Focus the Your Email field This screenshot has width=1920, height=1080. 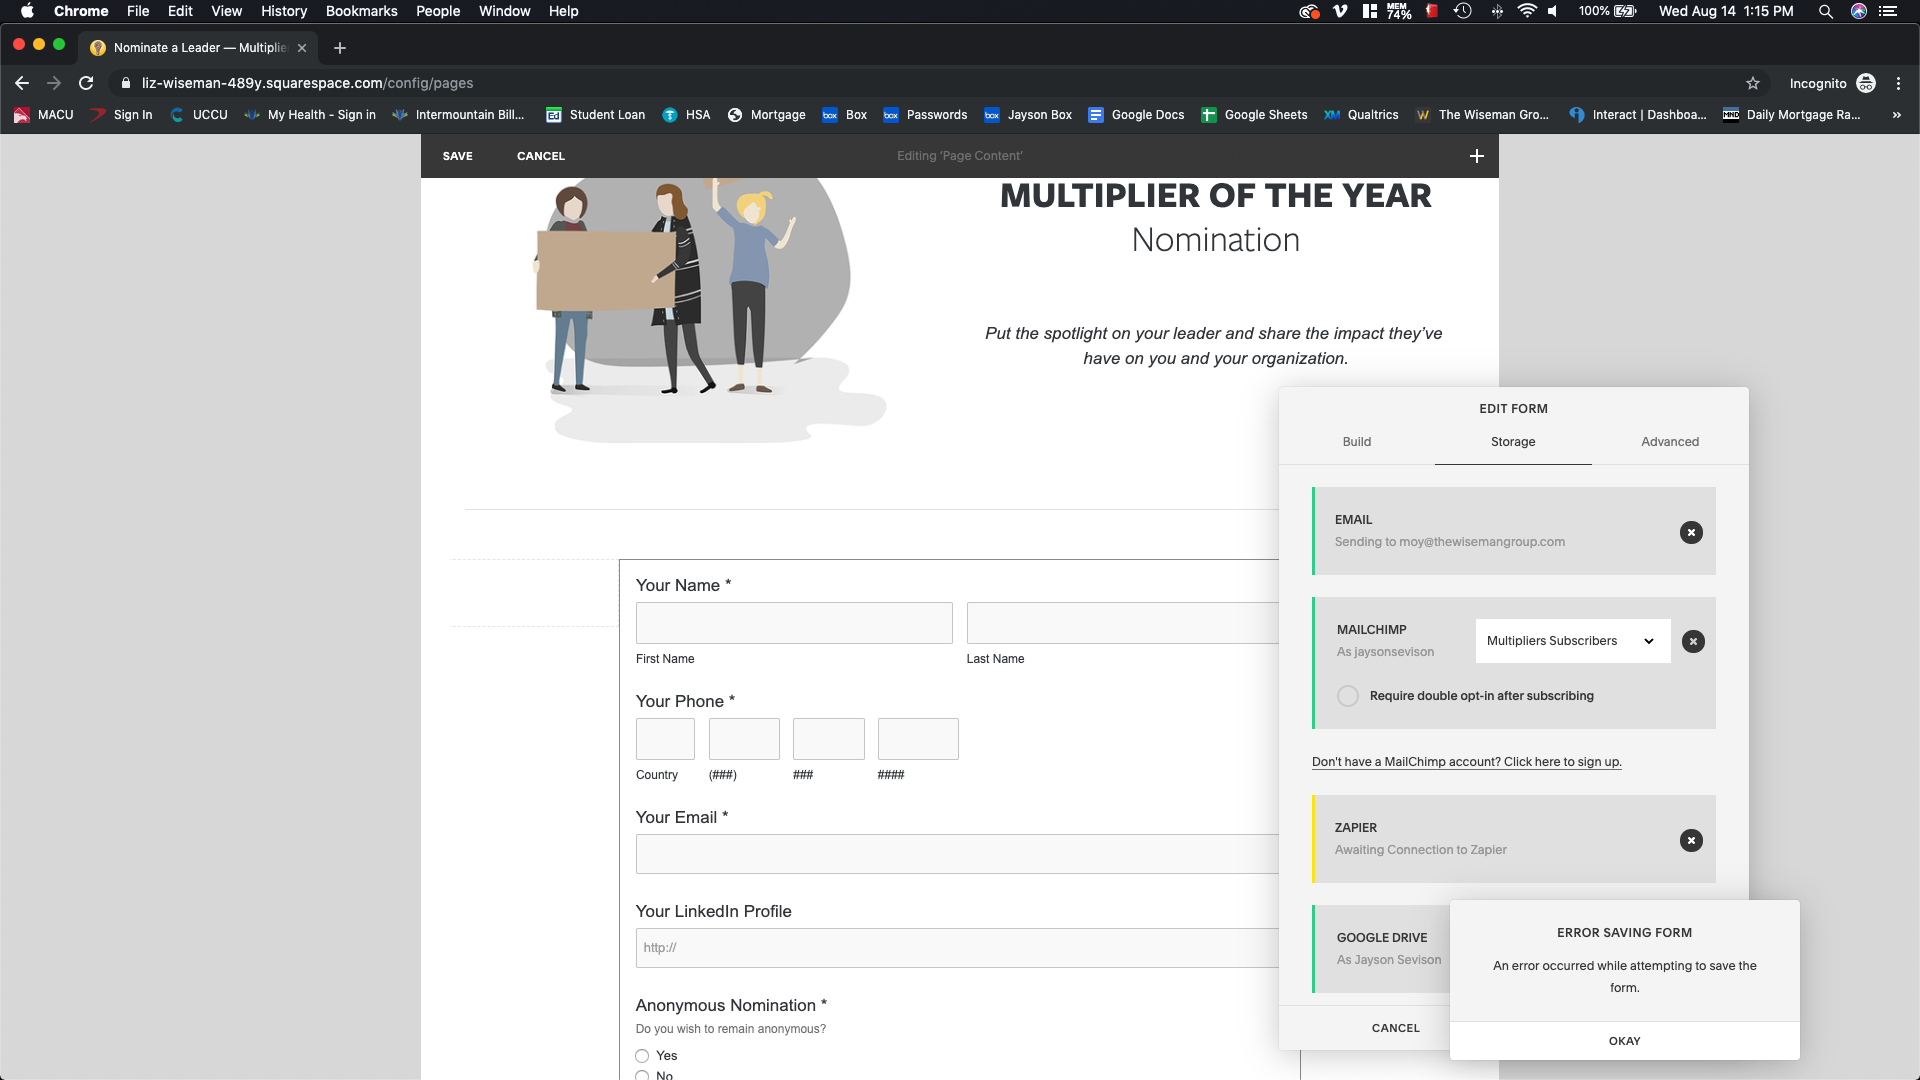pos(957,854)
